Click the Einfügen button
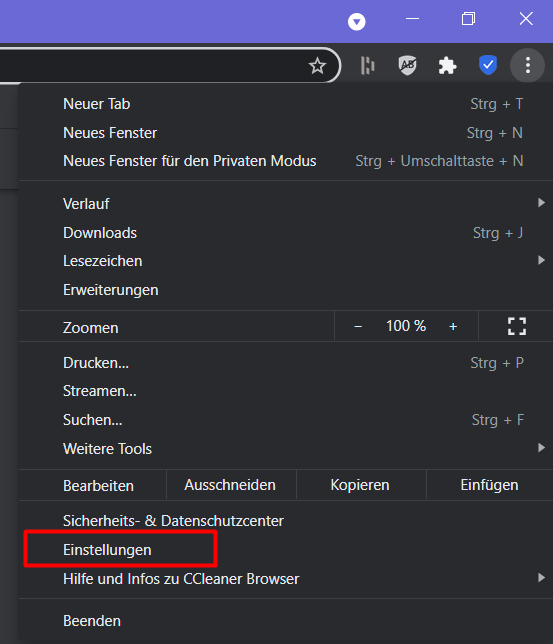The height and width of the screenshot is (644, 553). [x=489, y=485]
